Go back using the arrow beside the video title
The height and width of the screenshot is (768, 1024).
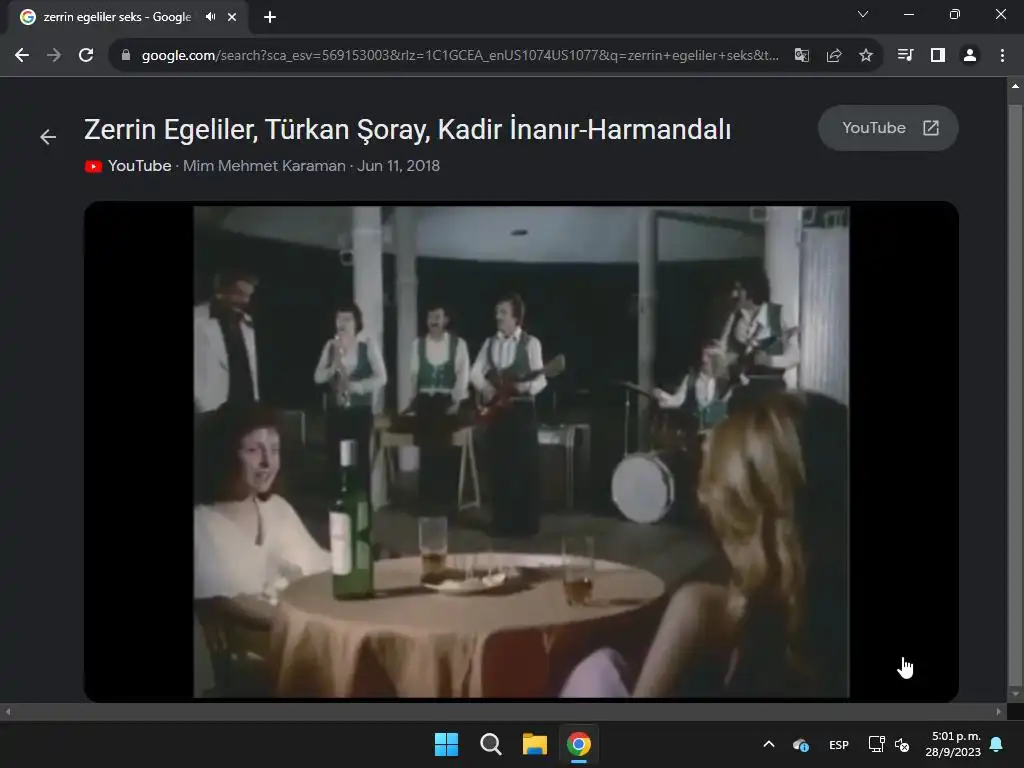click(x=48, y=136)
